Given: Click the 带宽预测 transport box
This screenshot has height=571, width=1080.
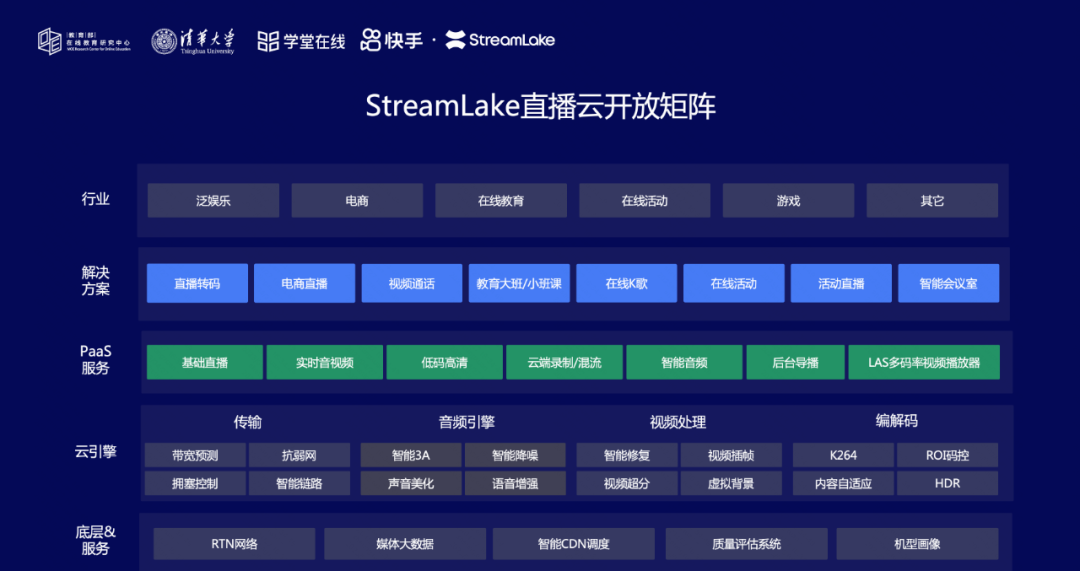Looking at the screenshot, I should (195, 455).
